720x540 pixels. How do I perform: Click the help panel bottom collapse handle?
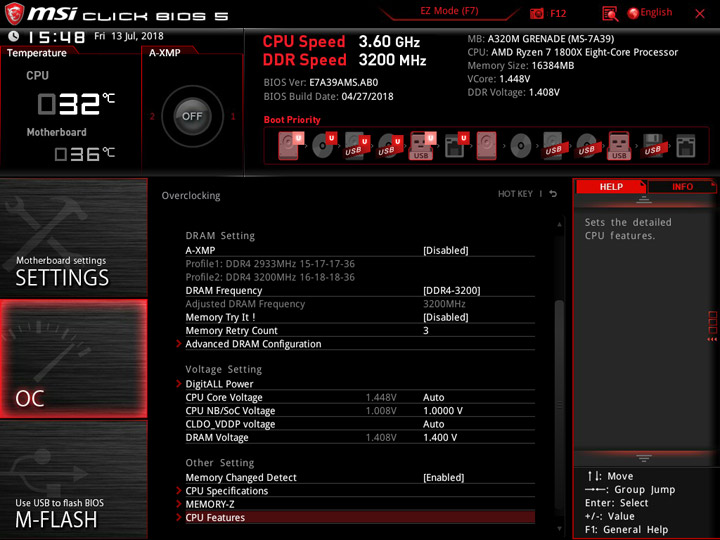[643, 458]
